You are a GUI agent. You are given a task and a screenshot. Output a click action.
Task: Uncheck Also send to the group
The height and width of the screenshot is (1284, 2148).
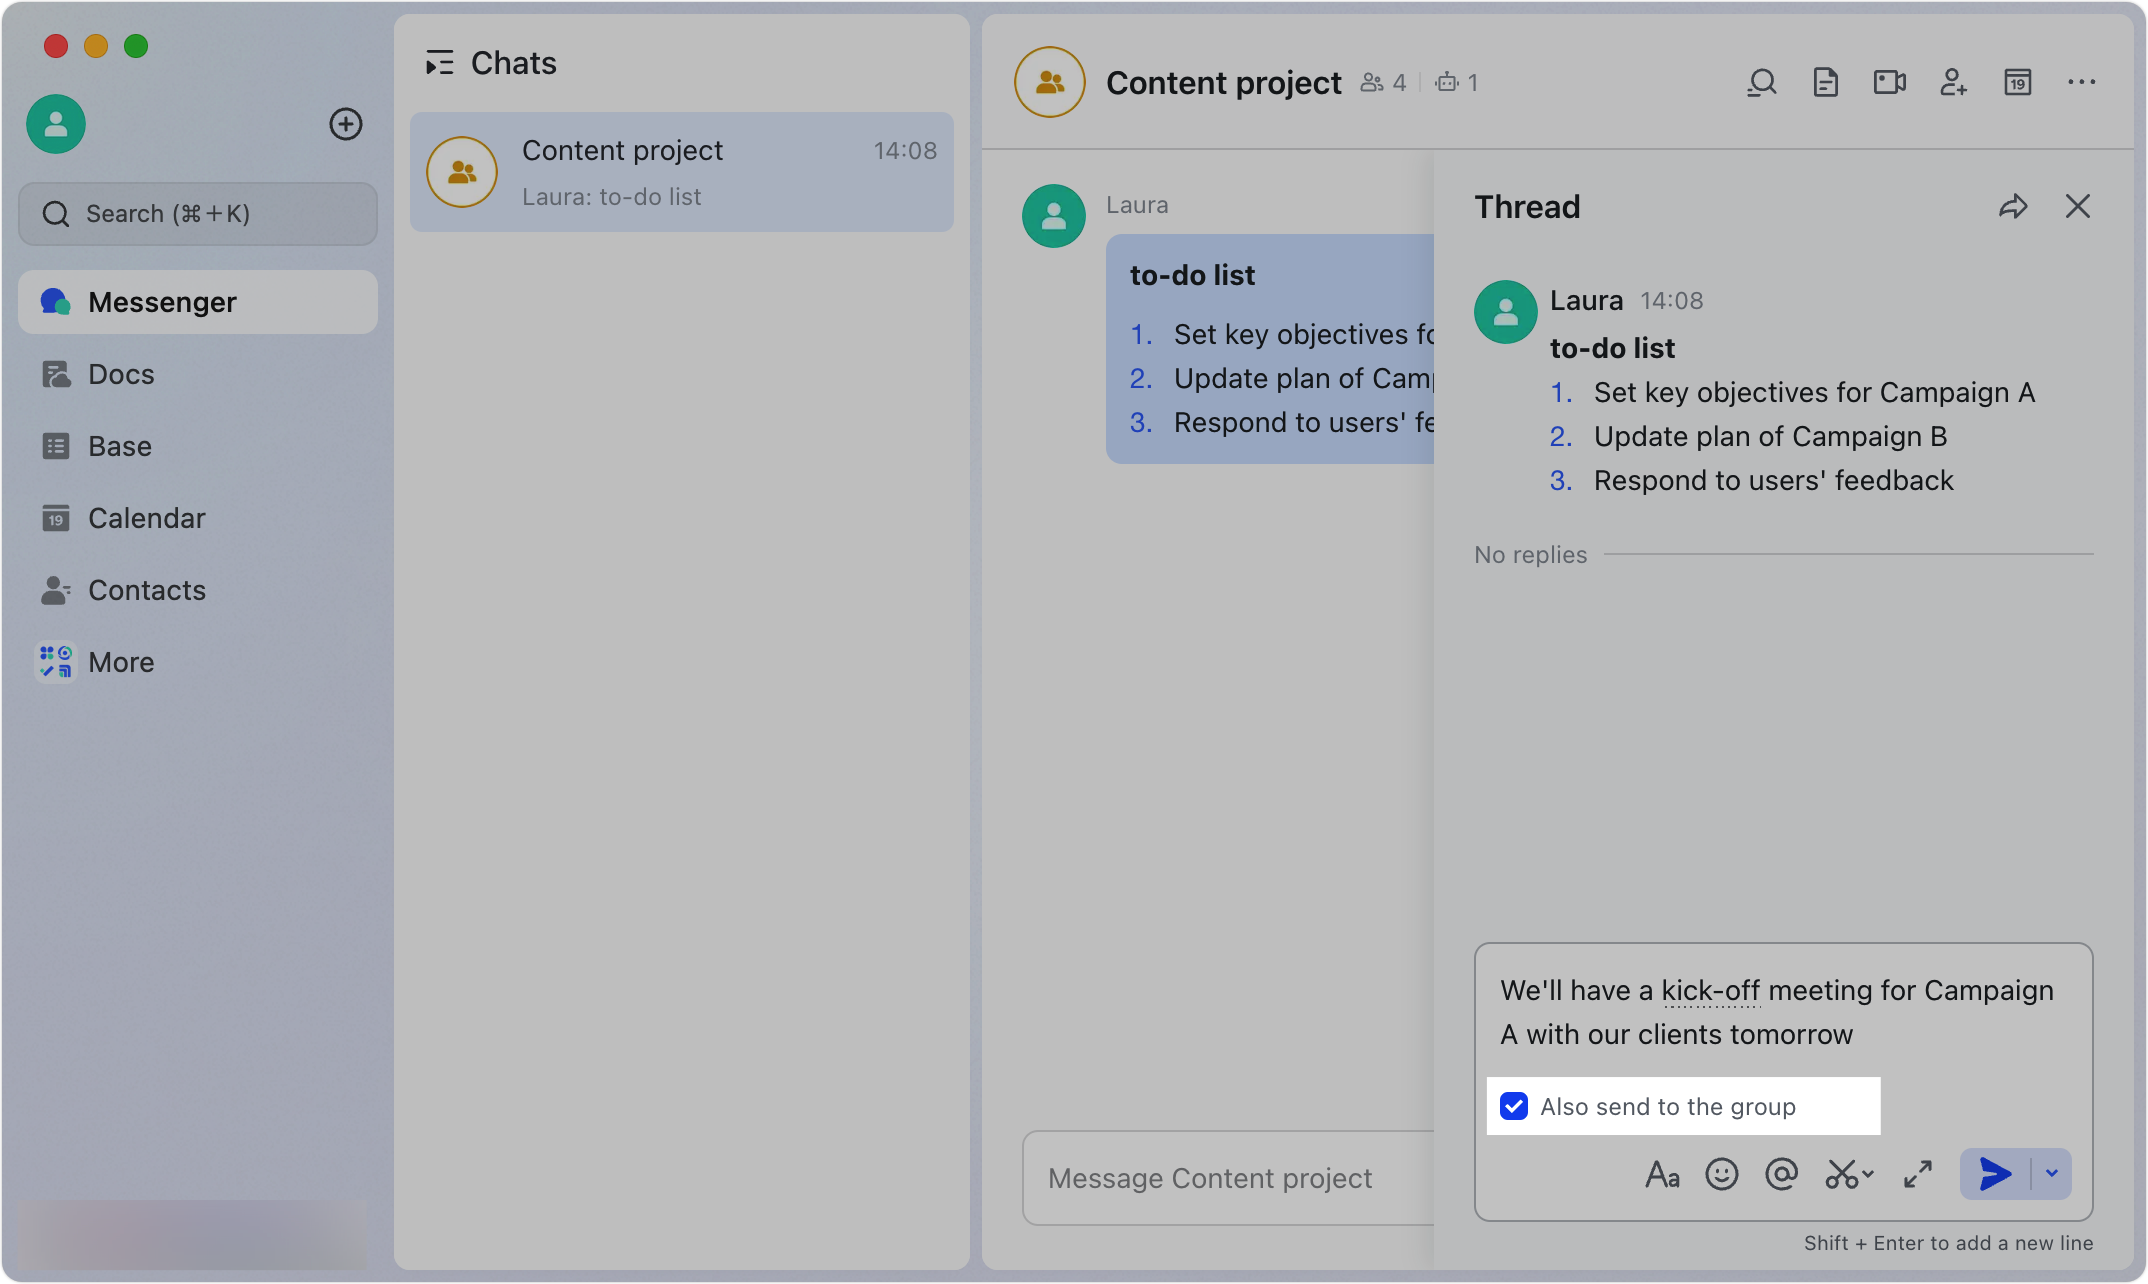coord(1514,1106)
